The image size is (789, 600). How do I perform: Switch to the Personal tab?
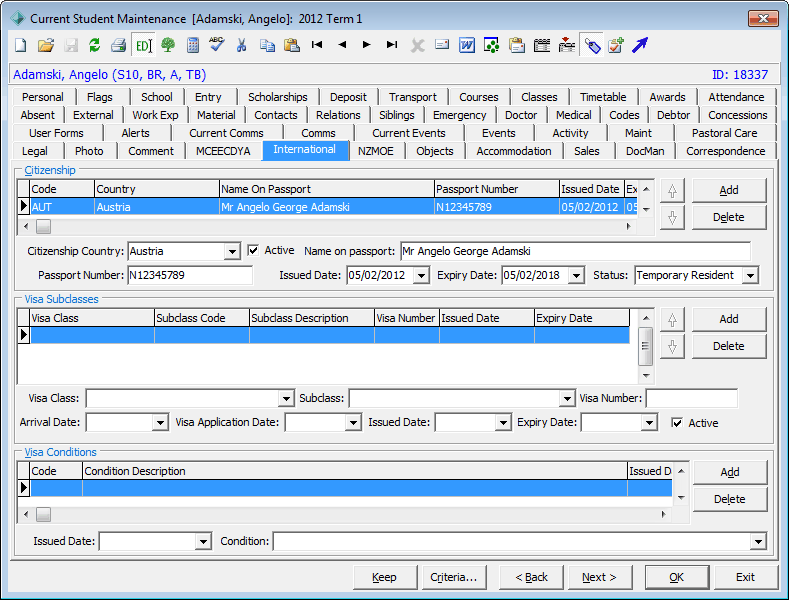point(43,97)
